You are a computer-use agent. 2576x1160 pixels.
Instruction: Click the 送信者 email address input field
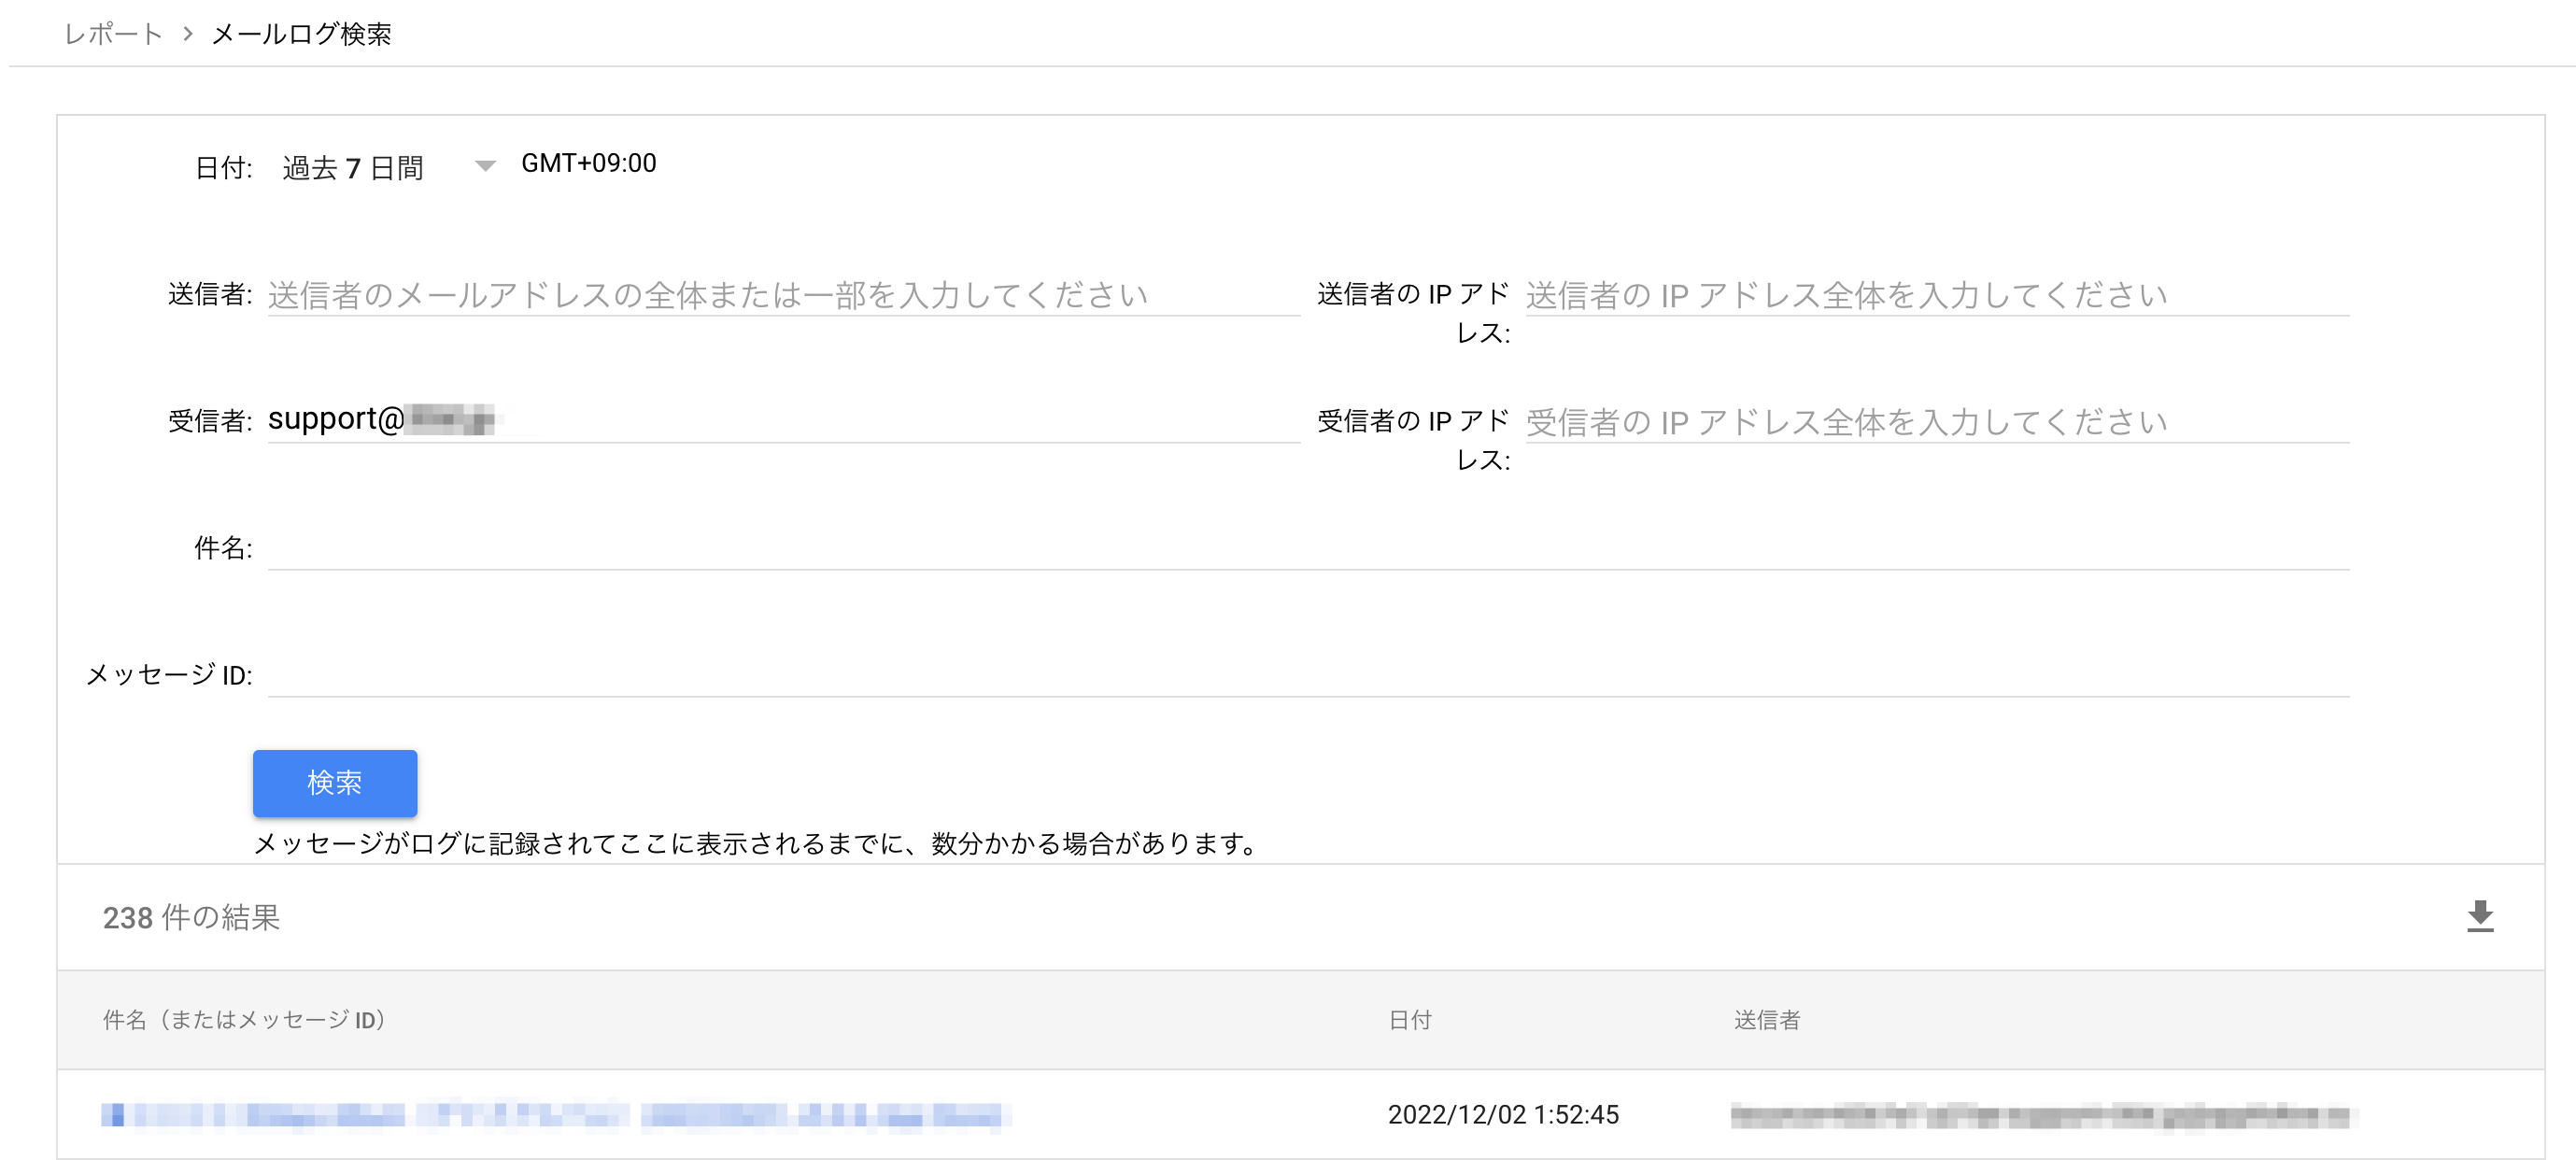click(780, 294)
